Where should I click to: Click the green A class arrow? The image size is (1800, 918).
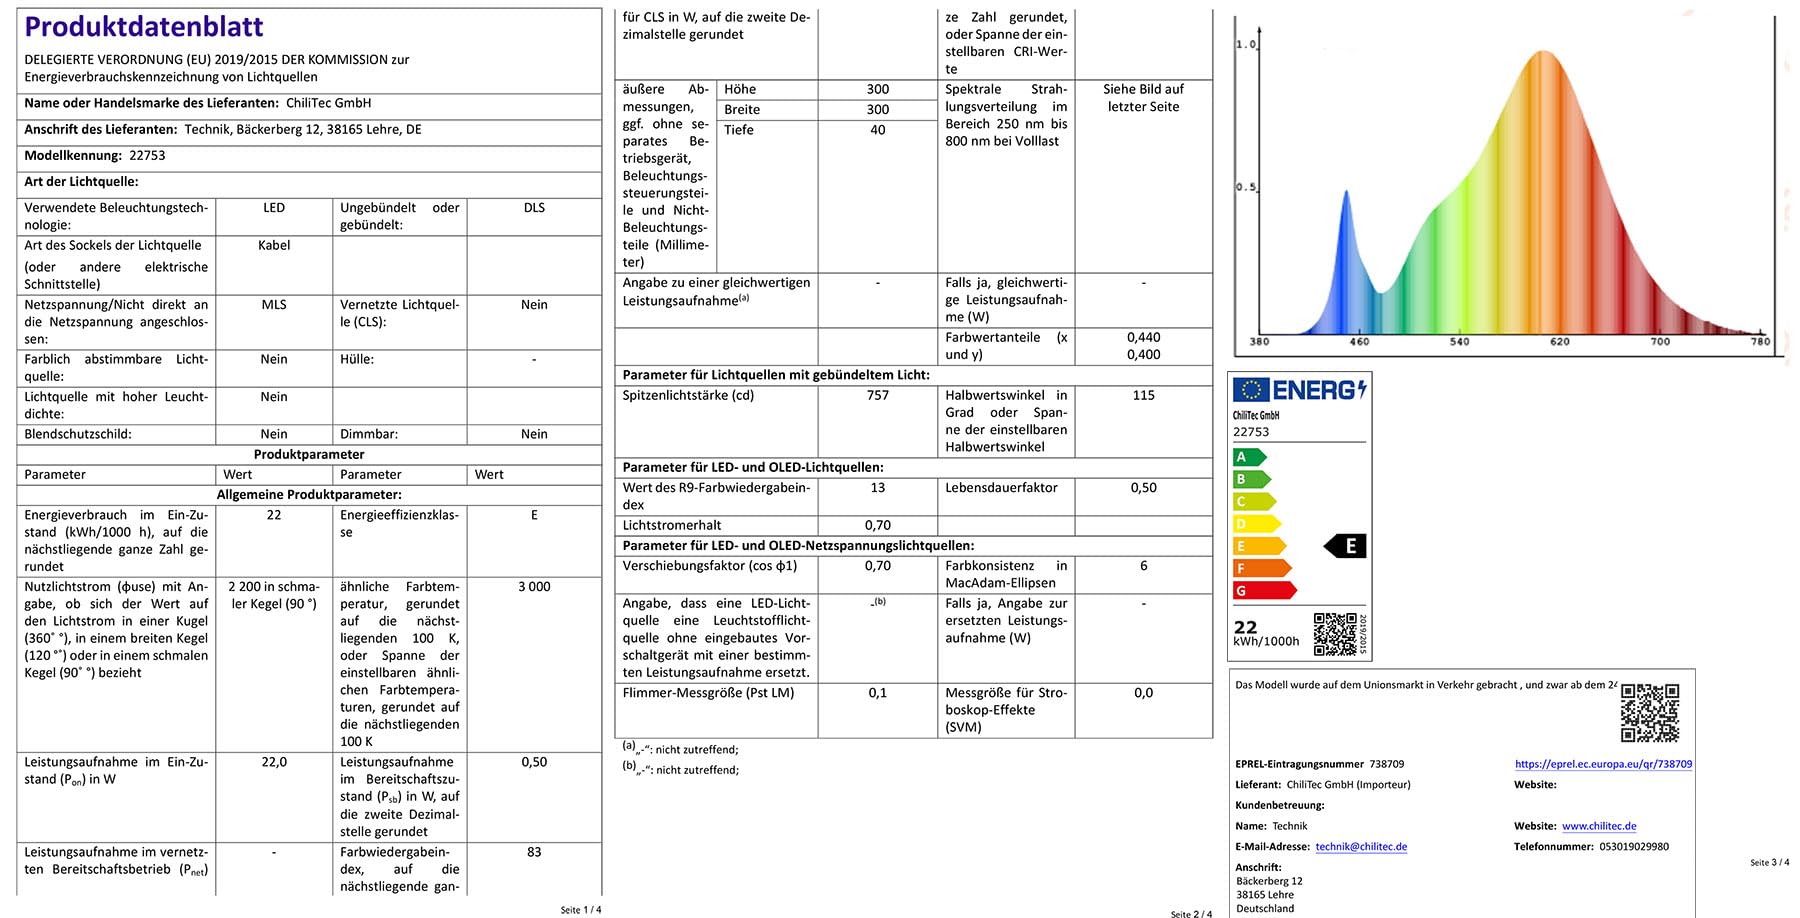click(1250, 457)
